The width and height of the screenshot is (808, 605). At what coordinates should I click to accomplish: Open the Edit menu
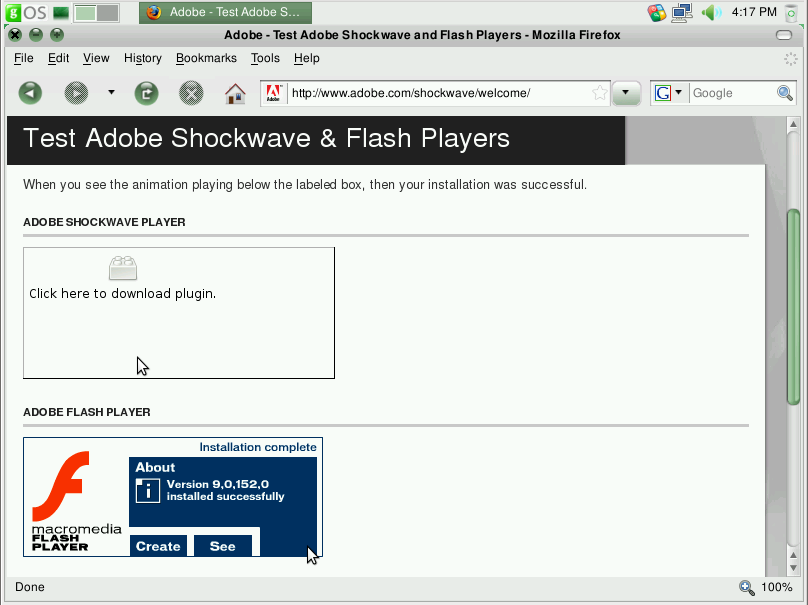[x=58, y=58]
